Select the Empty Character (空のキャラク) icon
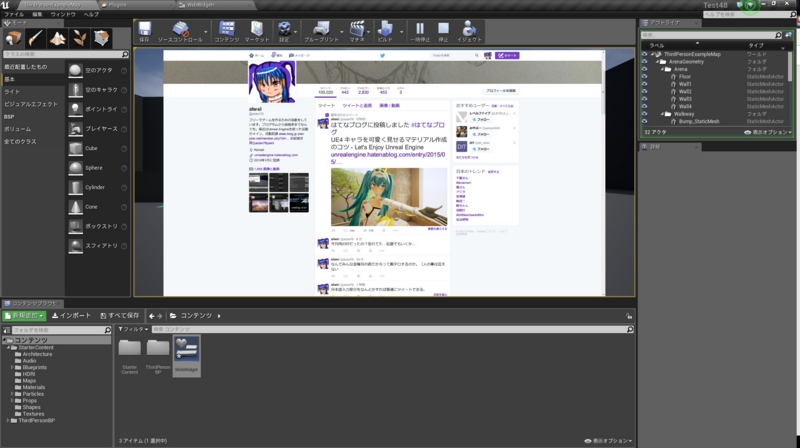The height and width of the screenshot is (448, 800). tap(76, 90)
